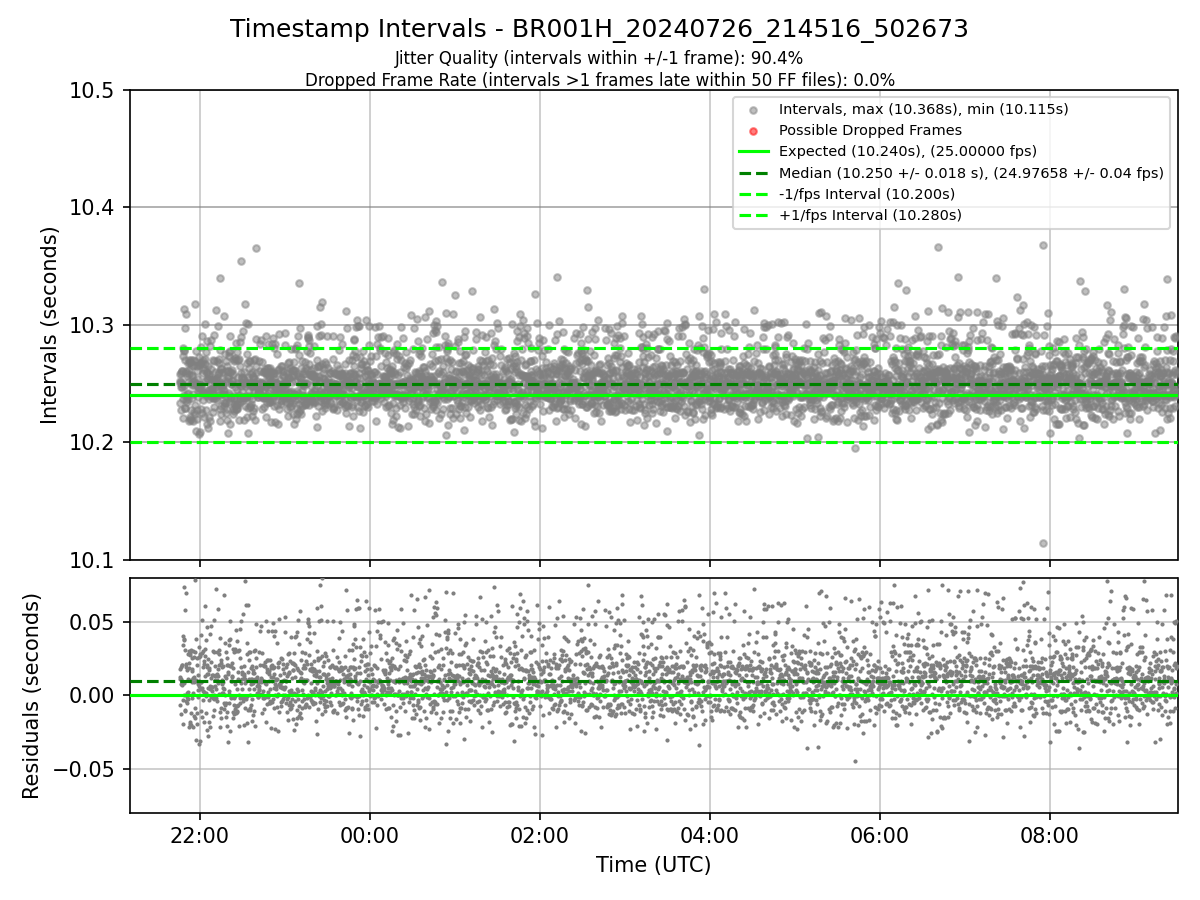Click the Time (UTC) axis label

point(653,865)
